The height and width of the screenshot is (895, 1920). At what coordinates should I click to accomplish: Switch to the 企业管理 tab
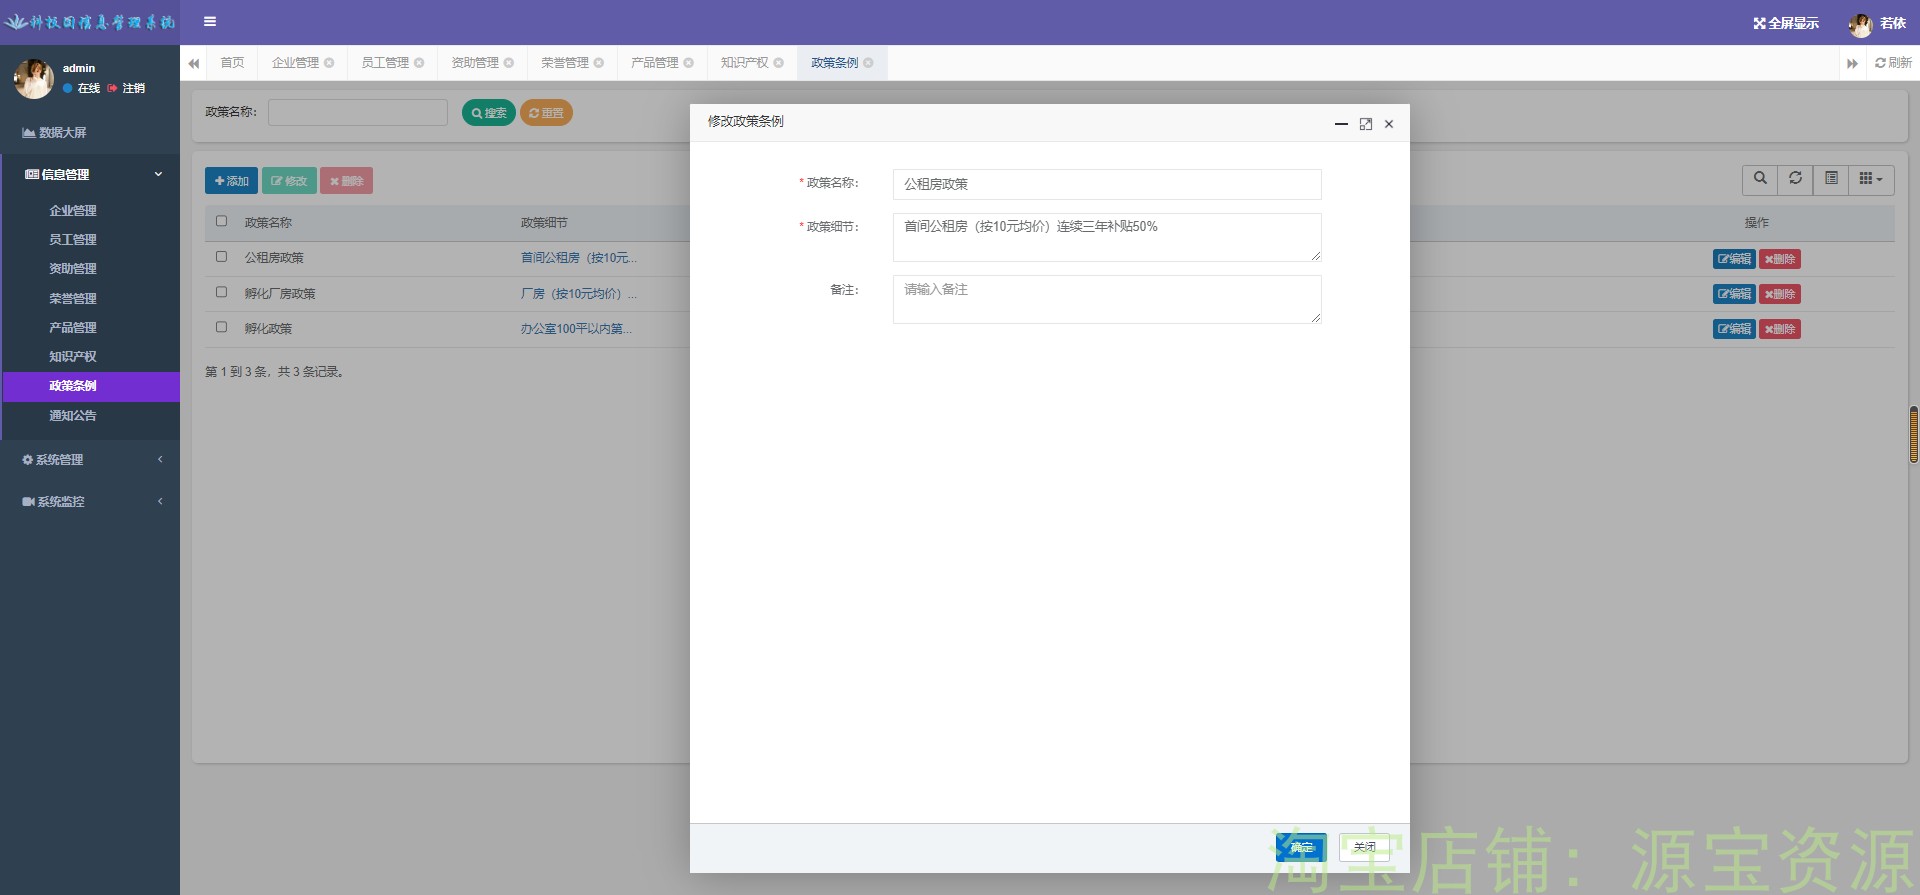click(295, 63)
